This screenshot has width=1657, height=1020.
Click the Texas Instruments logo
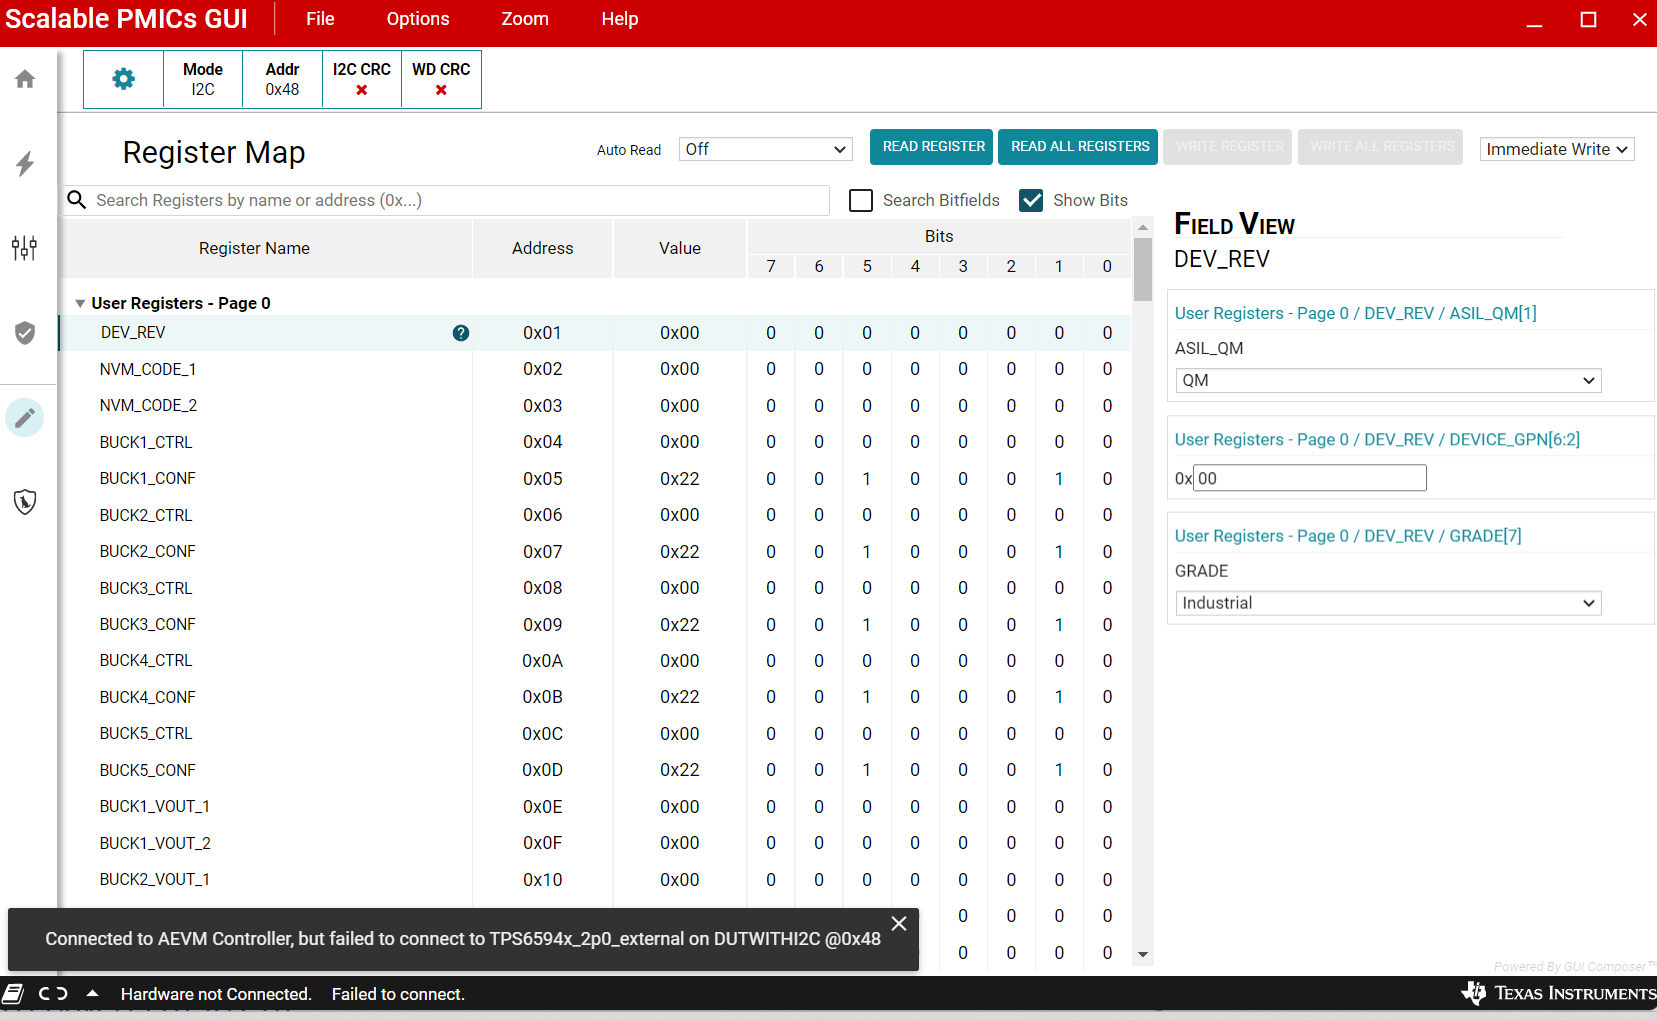pos(1558,993)
